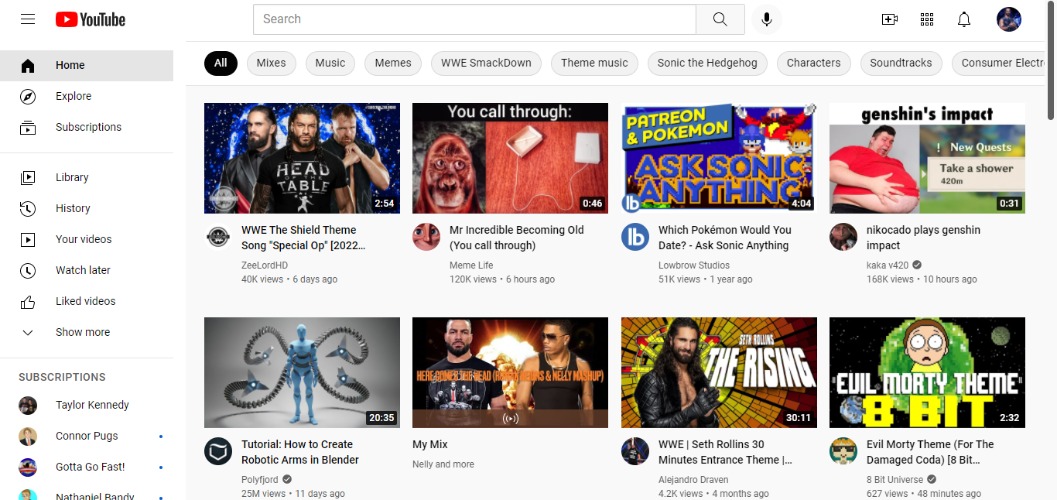
Task: Open Evil Morty Theme video title
Action: 930,452
